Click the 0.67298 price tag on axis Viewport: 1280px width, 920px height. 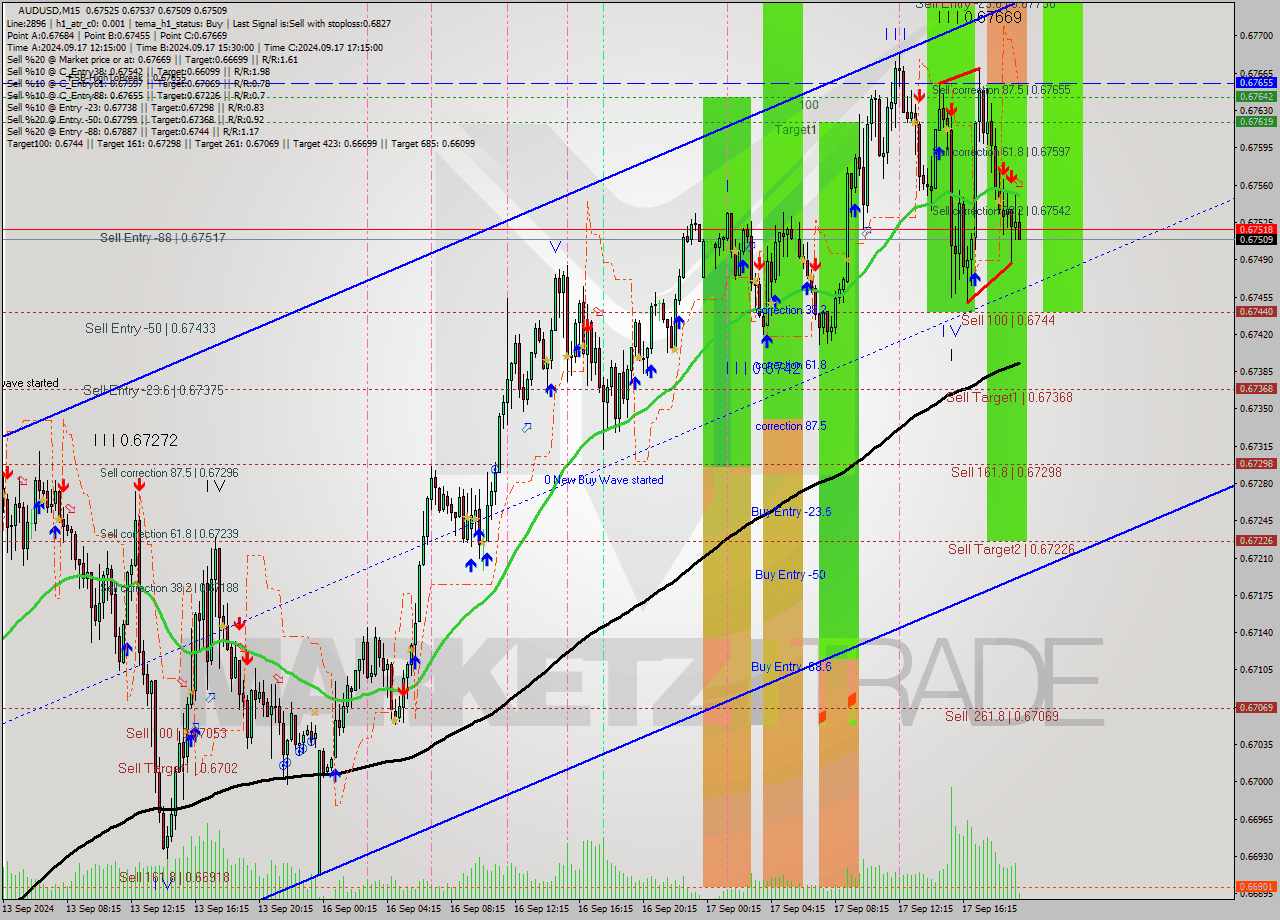click(1256, 464)
